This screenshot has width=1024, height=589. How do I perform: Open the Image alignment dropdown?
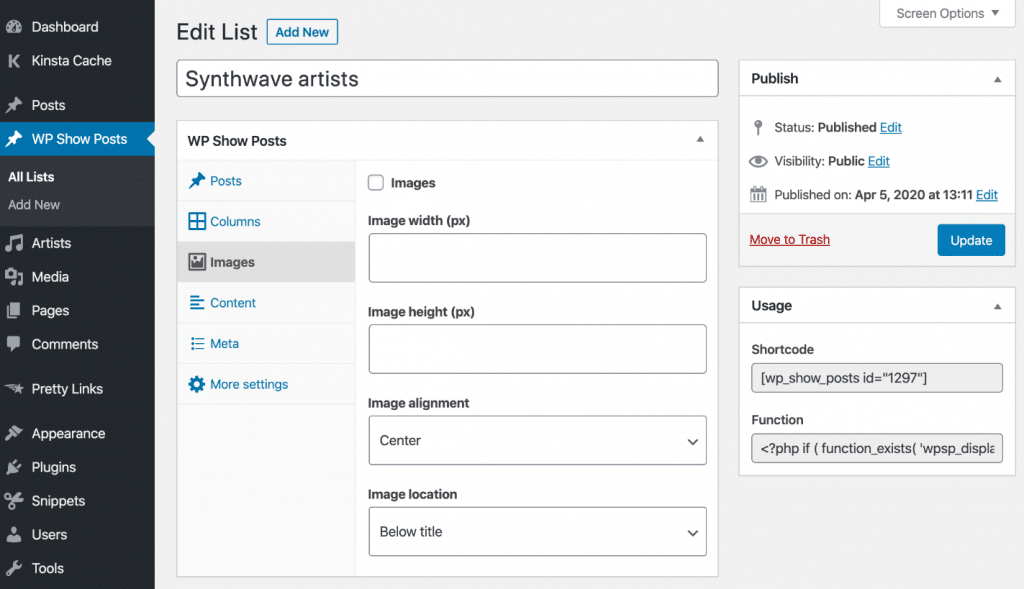coord(537,441)
